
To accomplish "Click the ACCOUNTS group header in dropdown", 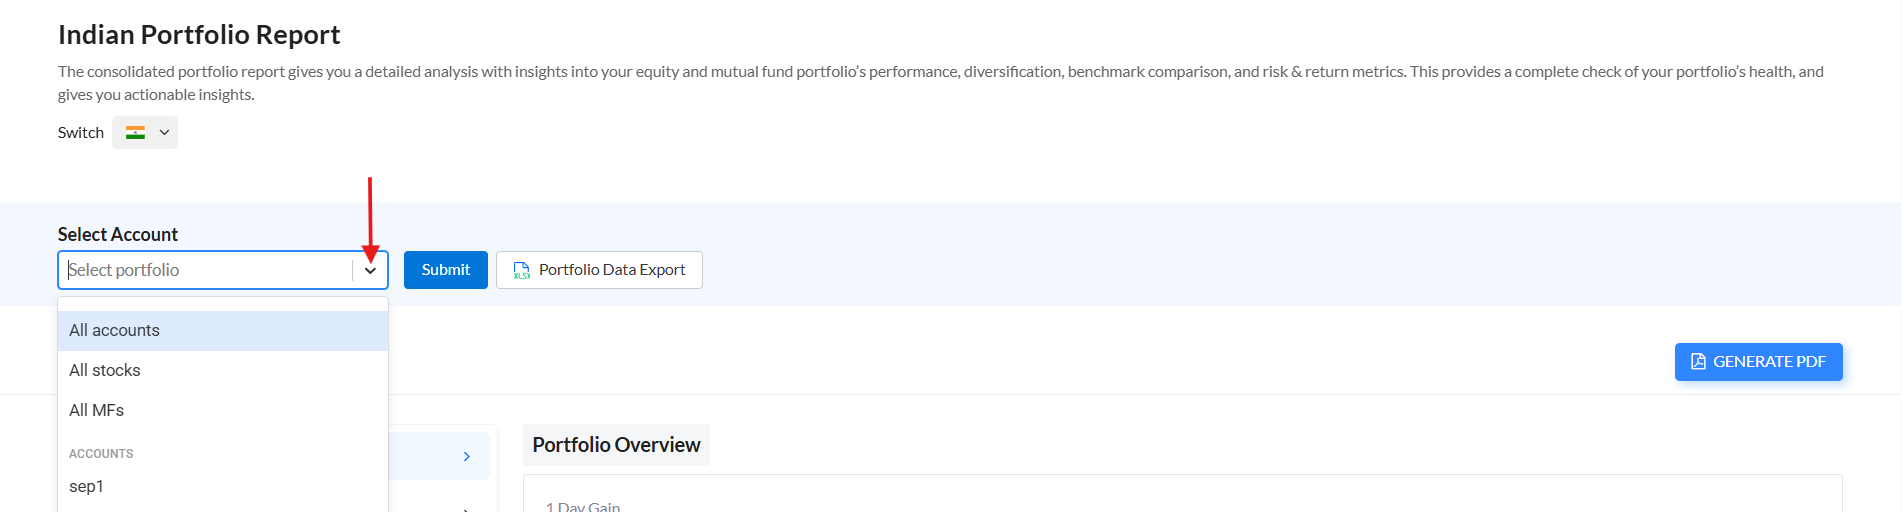I will tap(101, 454).
